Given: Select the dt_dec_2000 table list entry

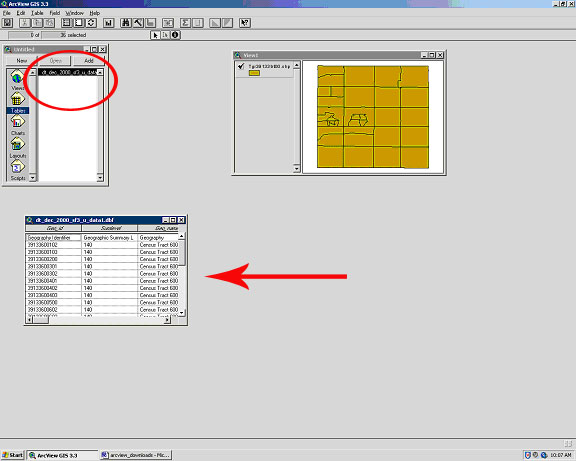Looking at the screenshot, I should point(68,72).
